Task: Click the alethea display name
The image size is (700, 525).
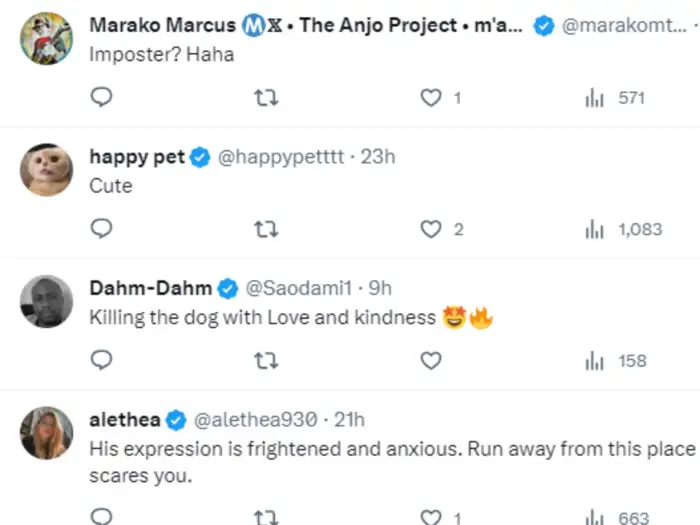Action: pyautogui.click(x=123, y=419)
